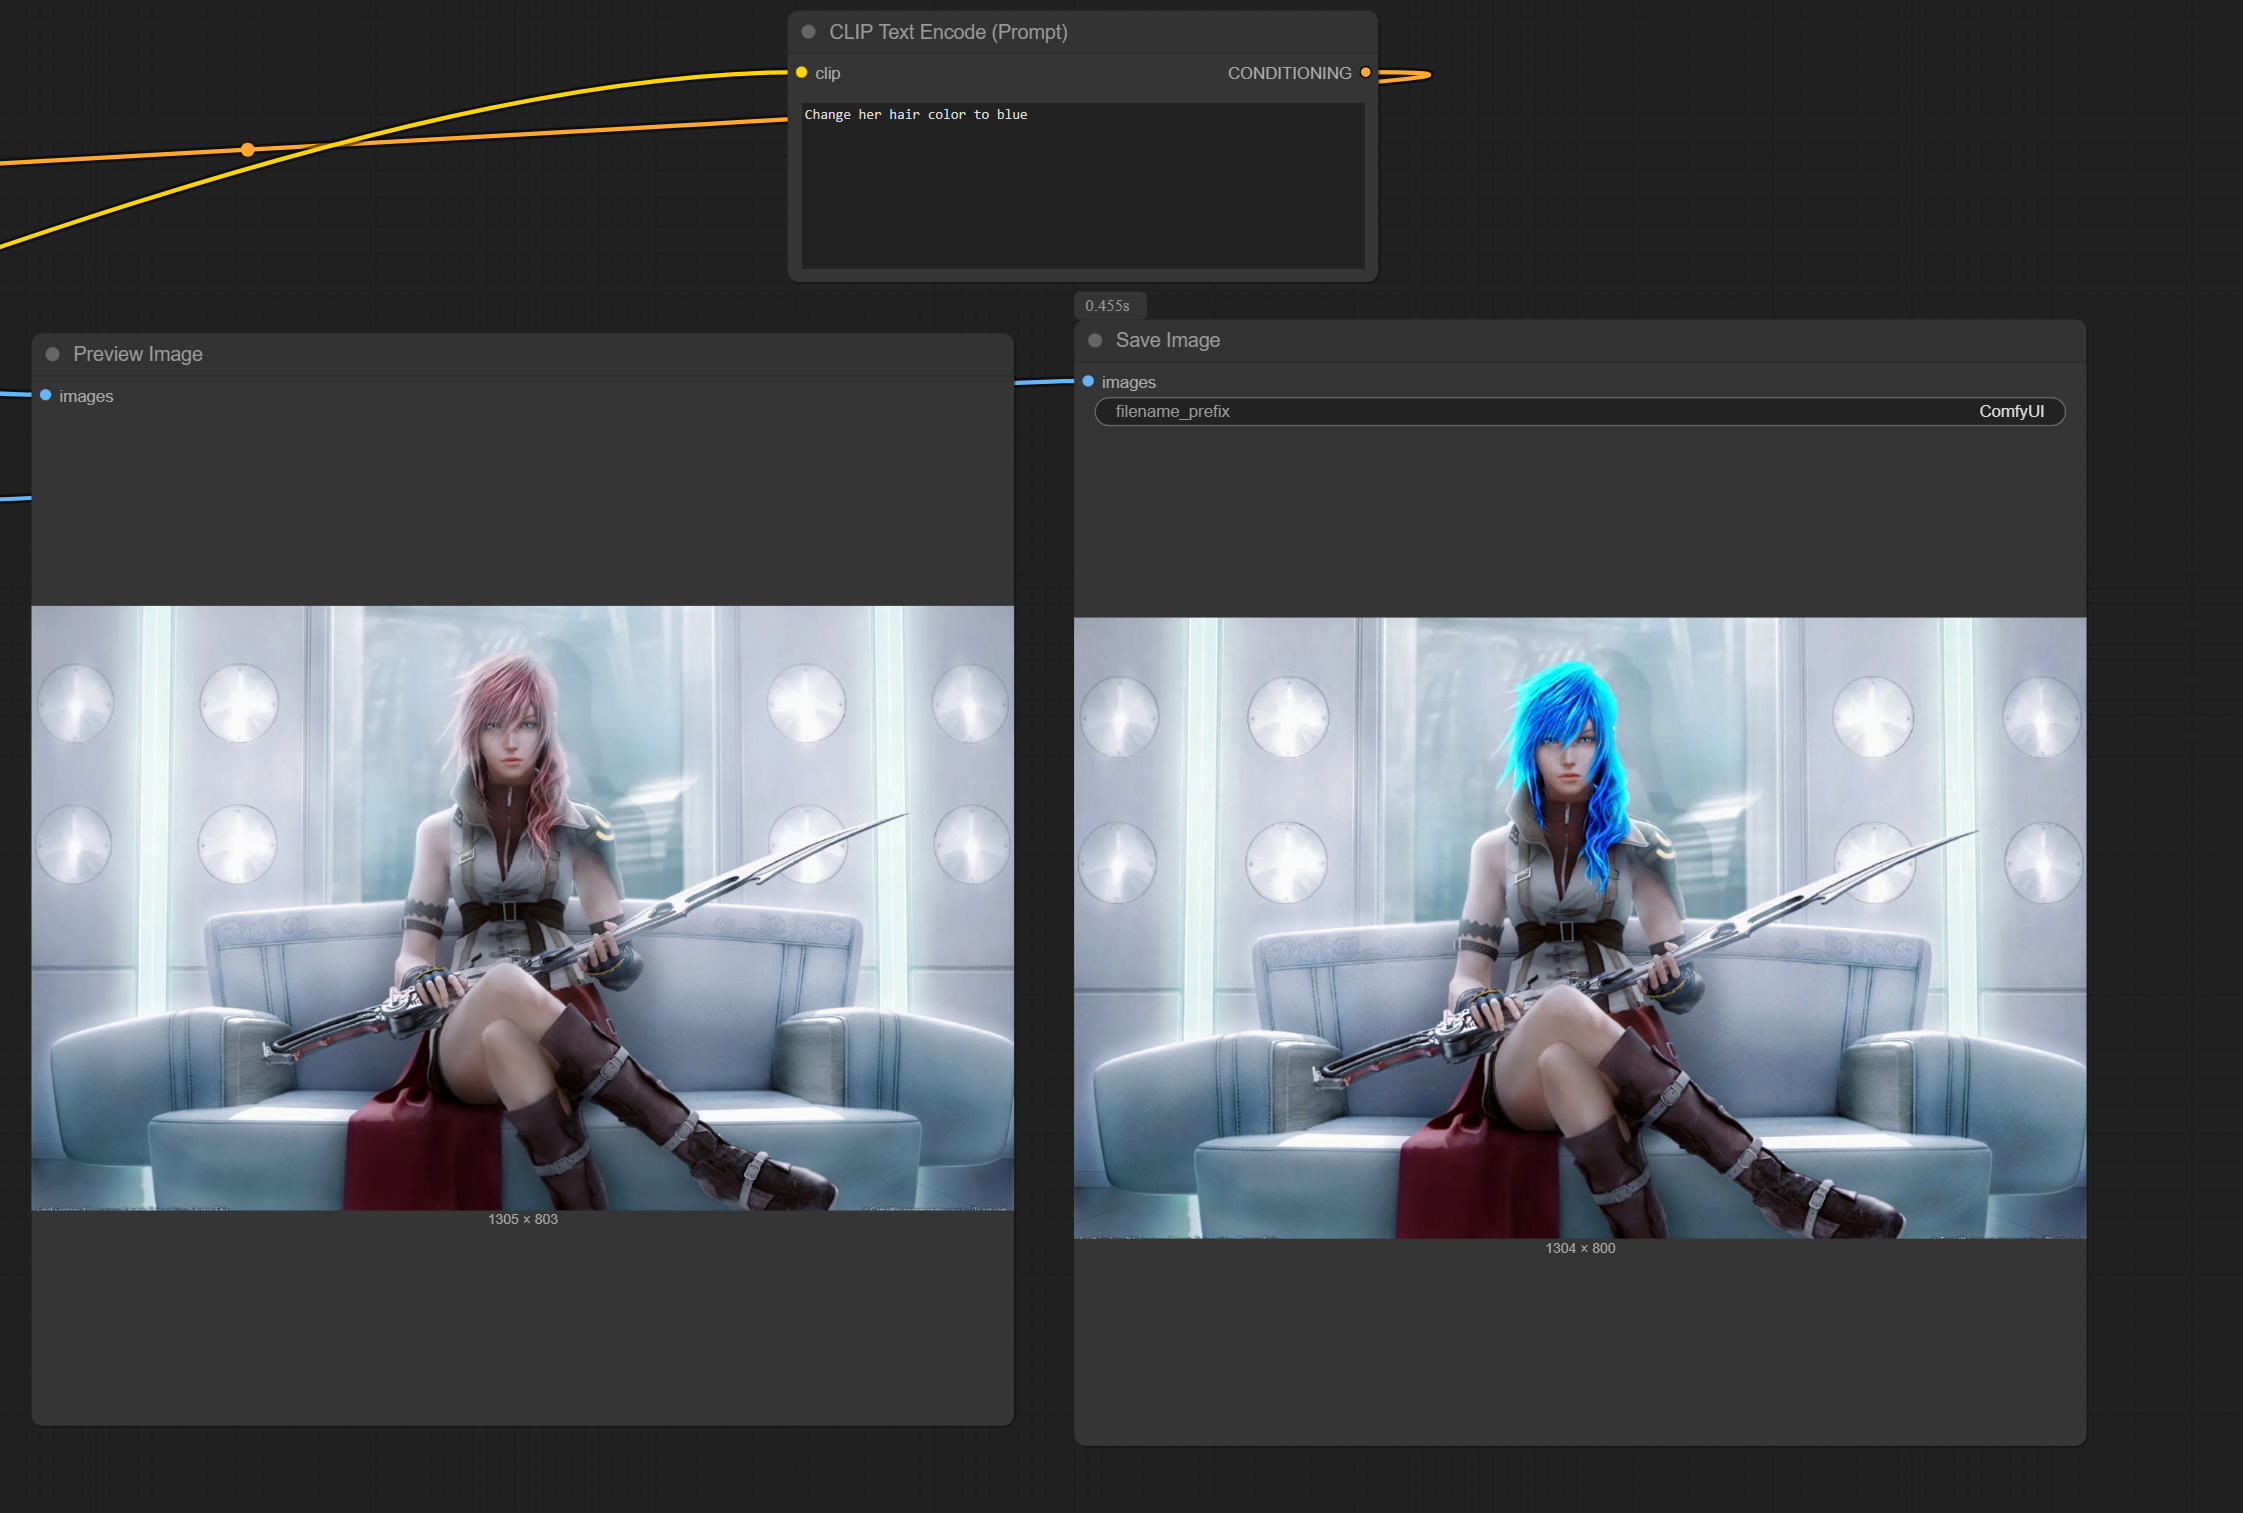The width and height of the screenshot is (2243, 1513).
Task: Click the CONDITIONING output label
Action: (x=1289, y=73)
